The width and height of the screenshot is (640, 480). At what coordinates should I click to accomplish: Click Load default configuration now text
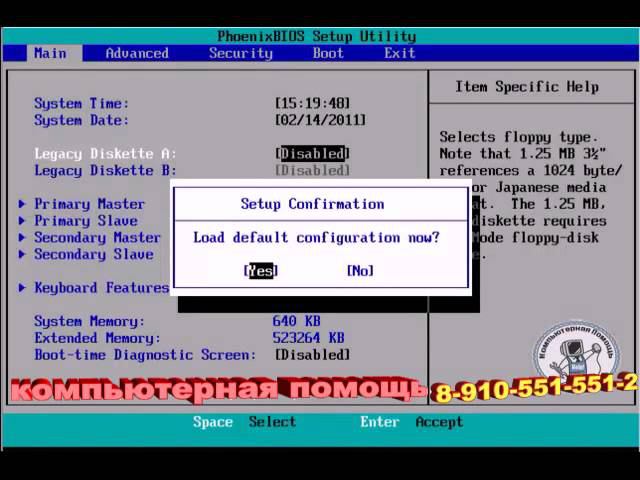[316, 238]
